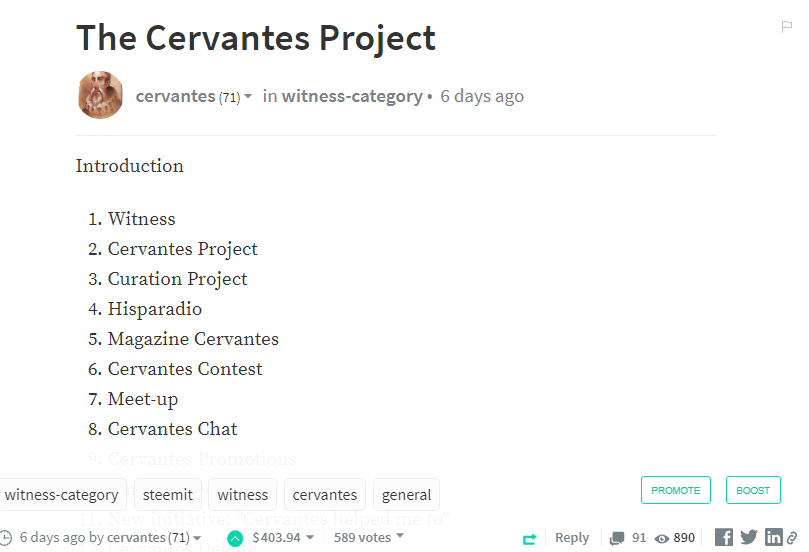Image resolution: width=809 pixels, height=552 pixels.
Task: Copy post link via chain icon
Action: click(791, 538)
